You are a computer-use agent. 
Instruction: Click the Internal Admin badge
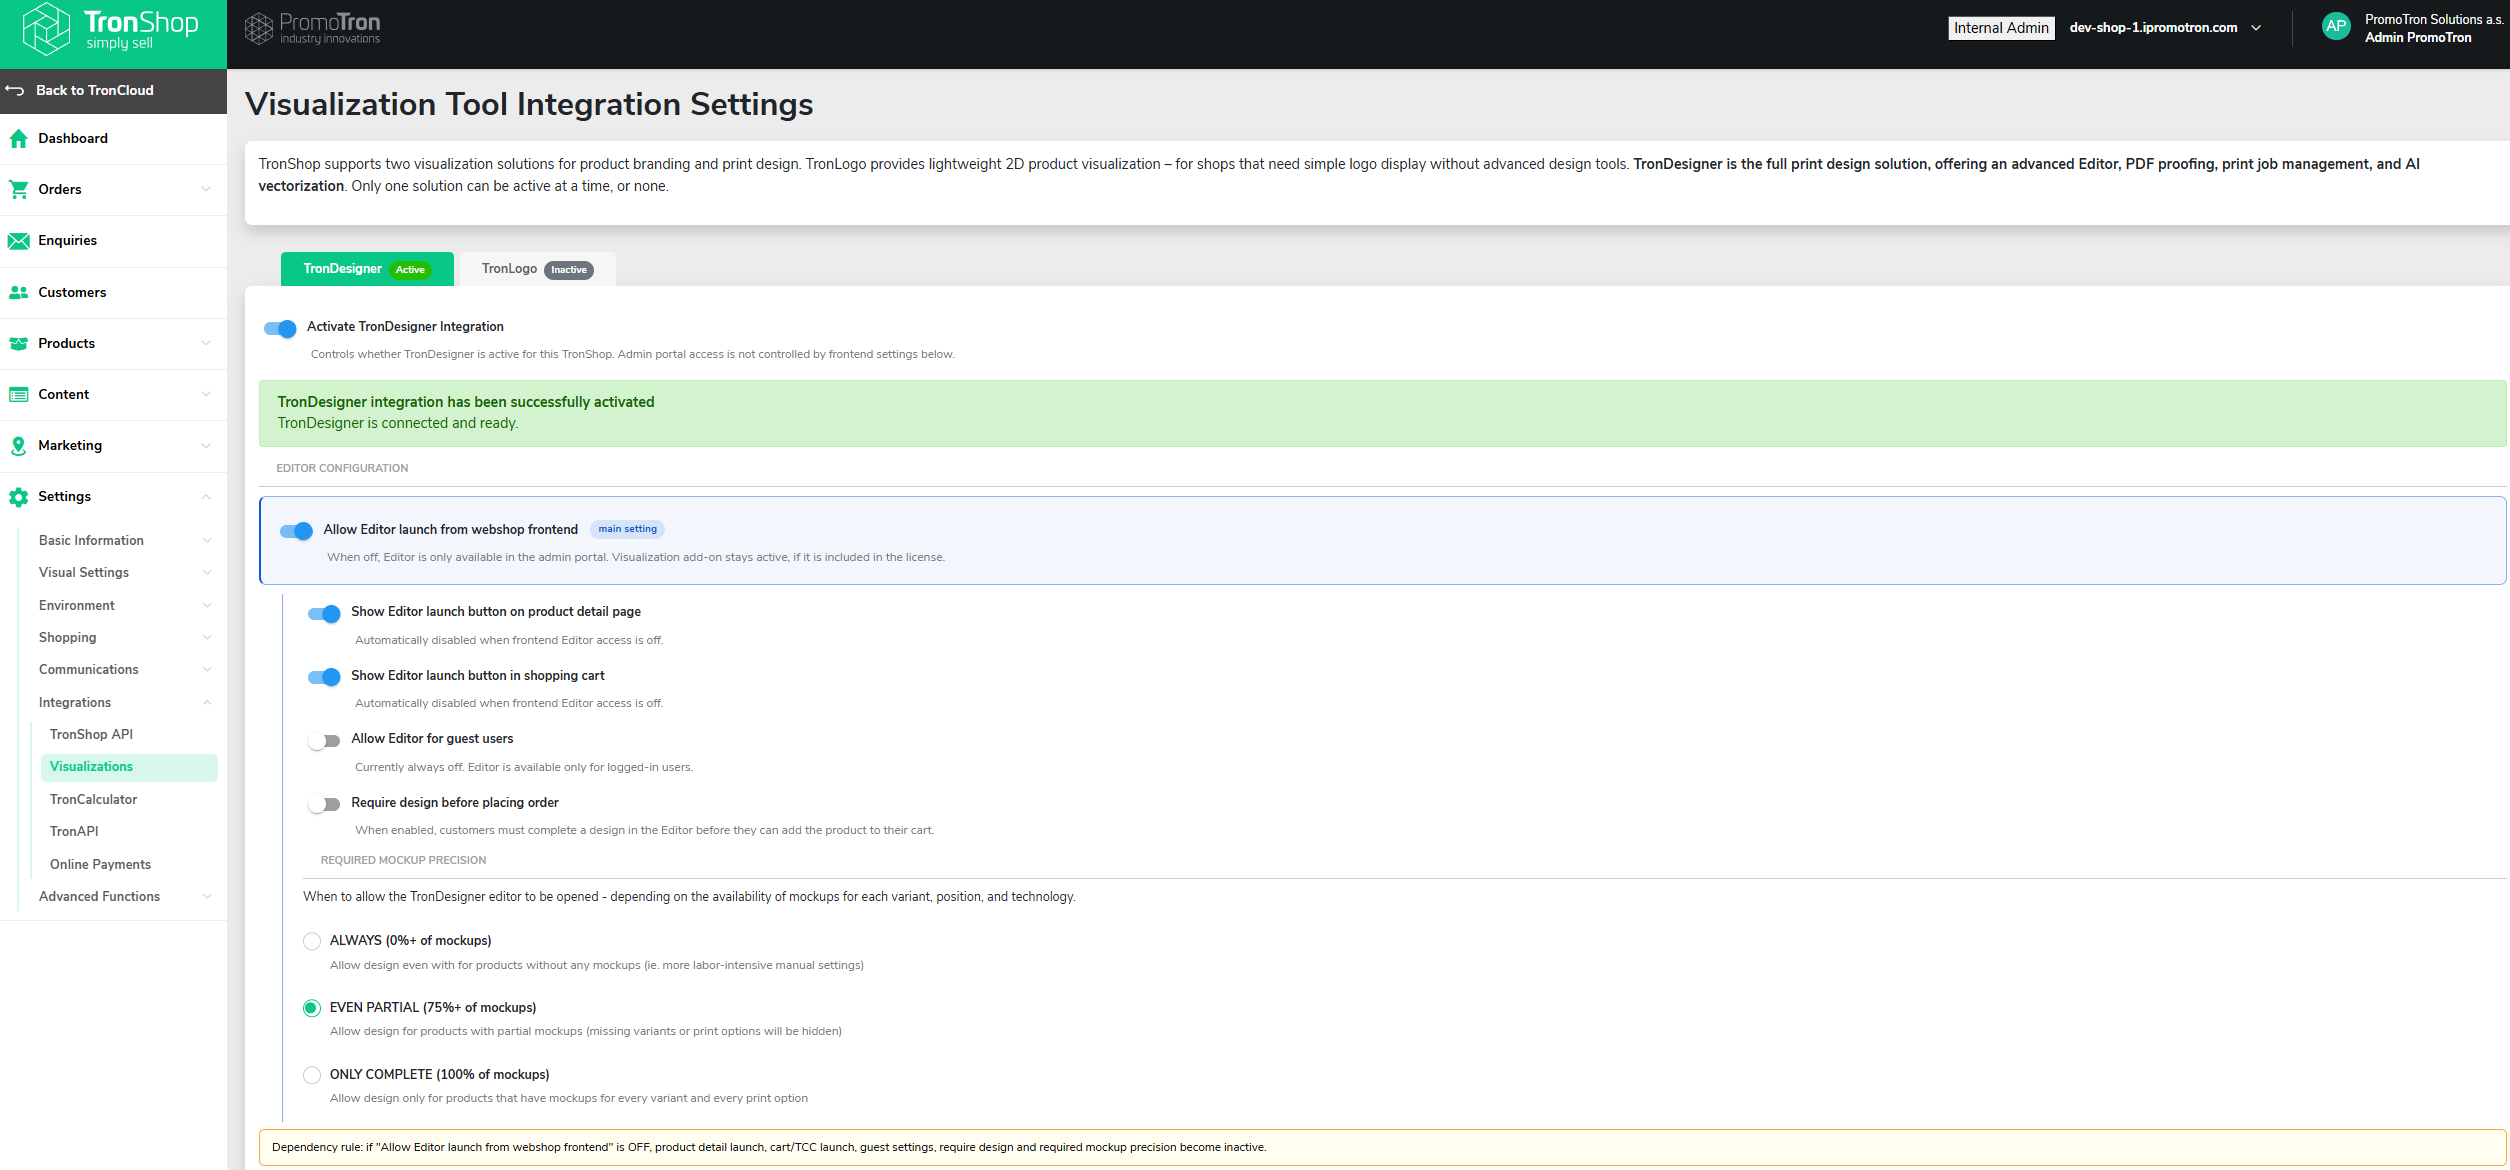click(2001, 28)
